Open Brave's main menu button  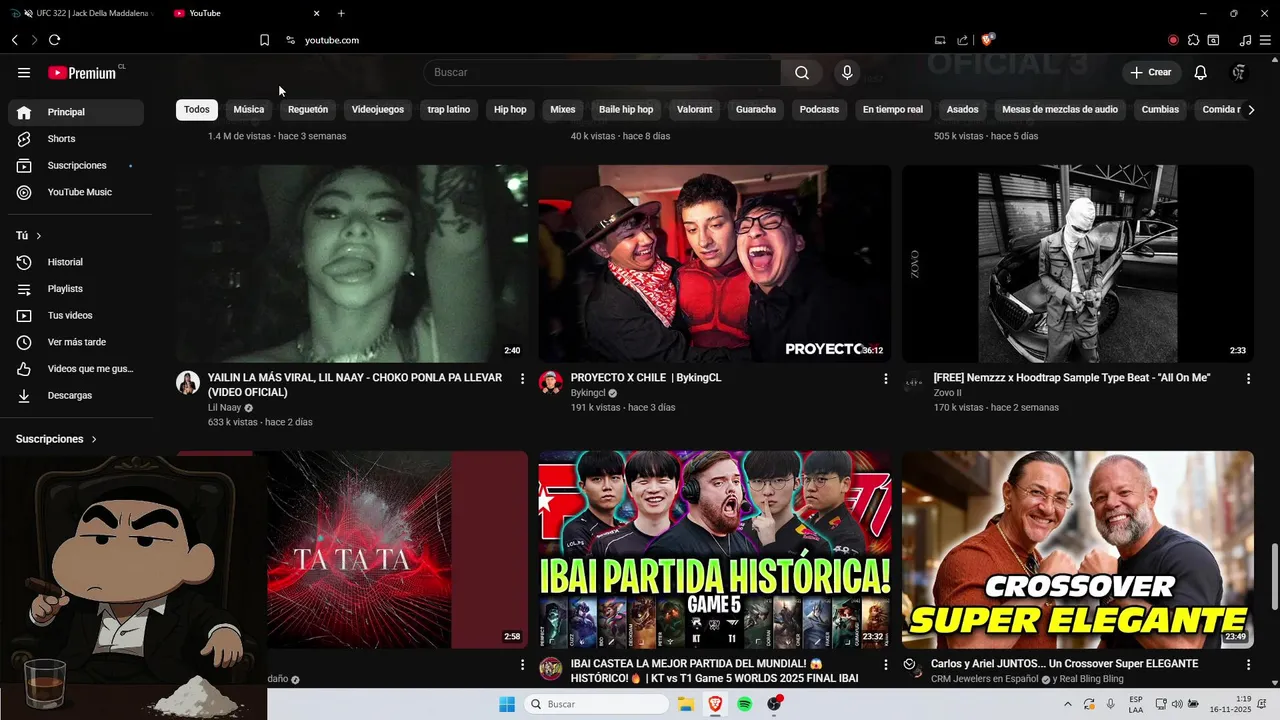click(x=1265, y=40)
